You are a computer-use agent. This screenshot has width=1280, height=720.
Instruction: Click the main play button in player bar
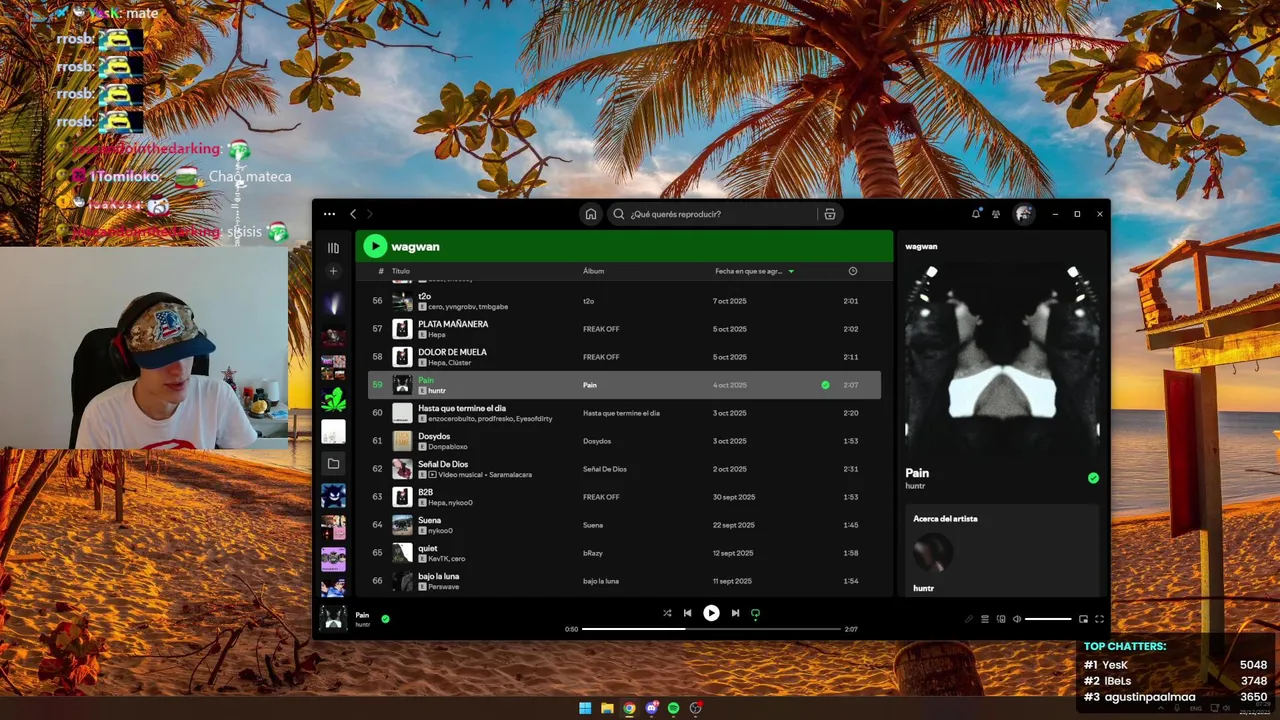711,613
